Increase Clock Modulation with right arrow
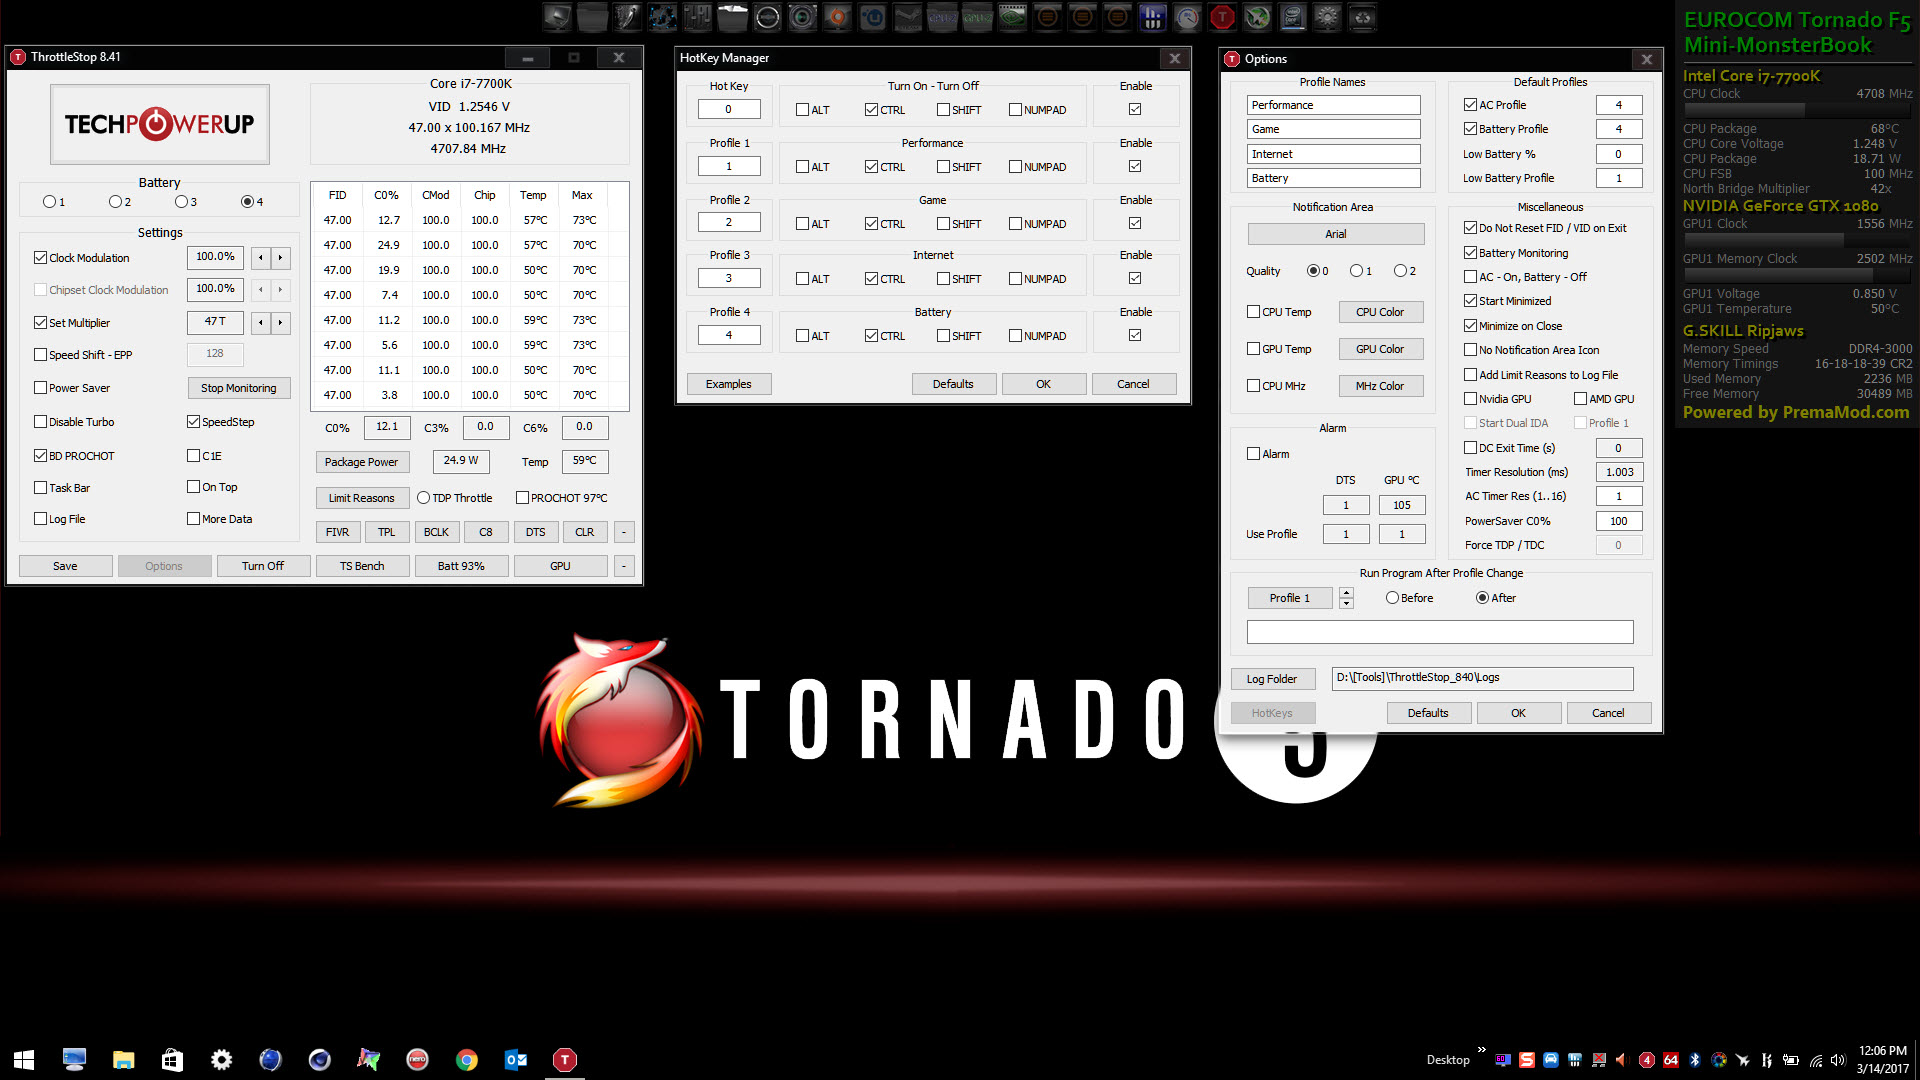1920x1080 pixels. (281, 258)
